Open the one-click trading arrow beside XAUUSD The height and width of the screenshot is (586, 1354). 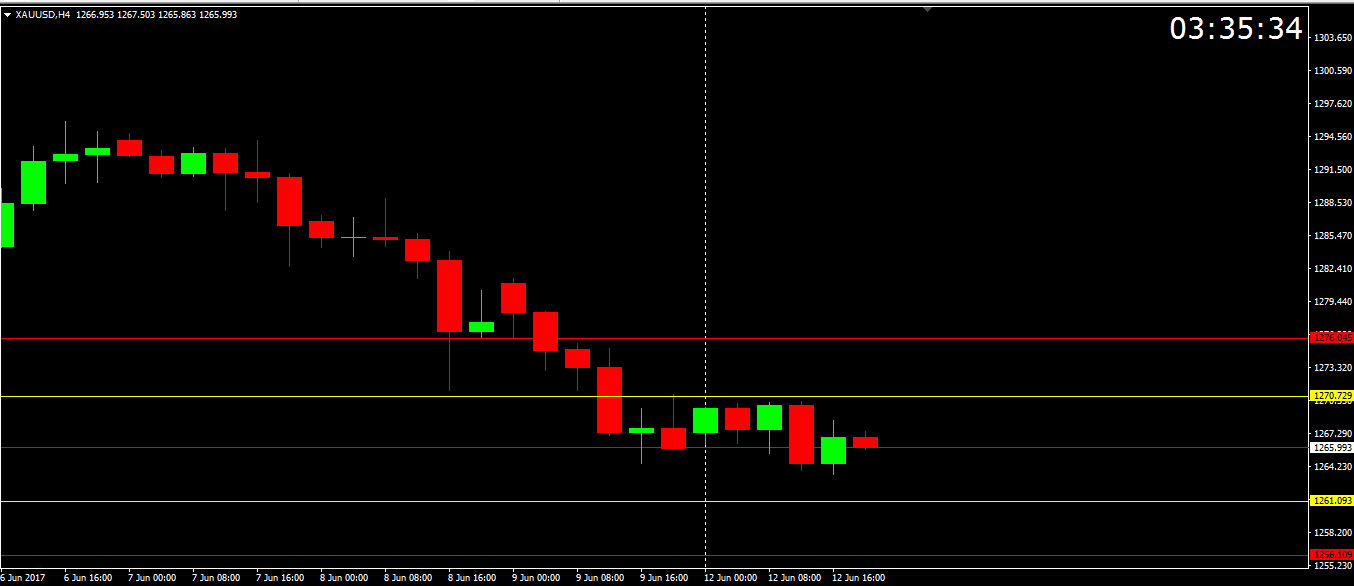(7, 15)
